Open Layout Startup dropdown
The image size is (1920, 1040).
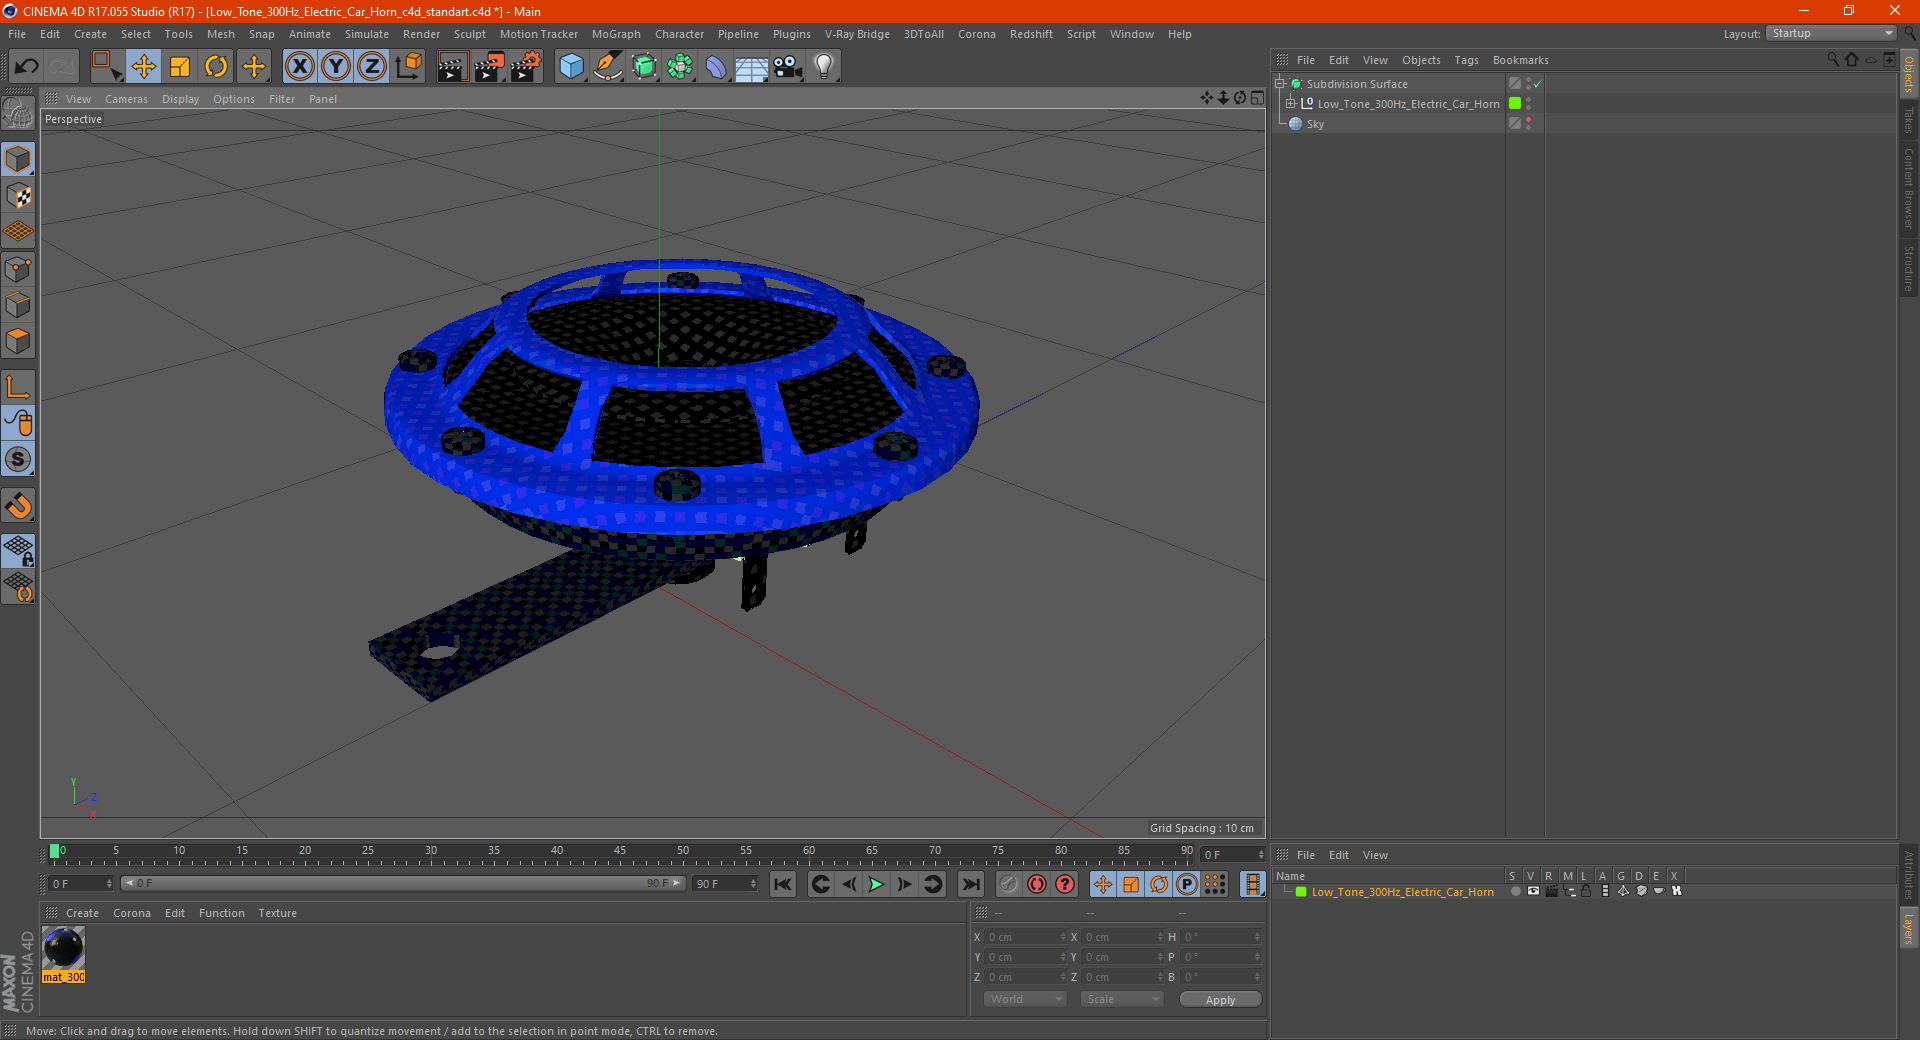click(1832, 33)
